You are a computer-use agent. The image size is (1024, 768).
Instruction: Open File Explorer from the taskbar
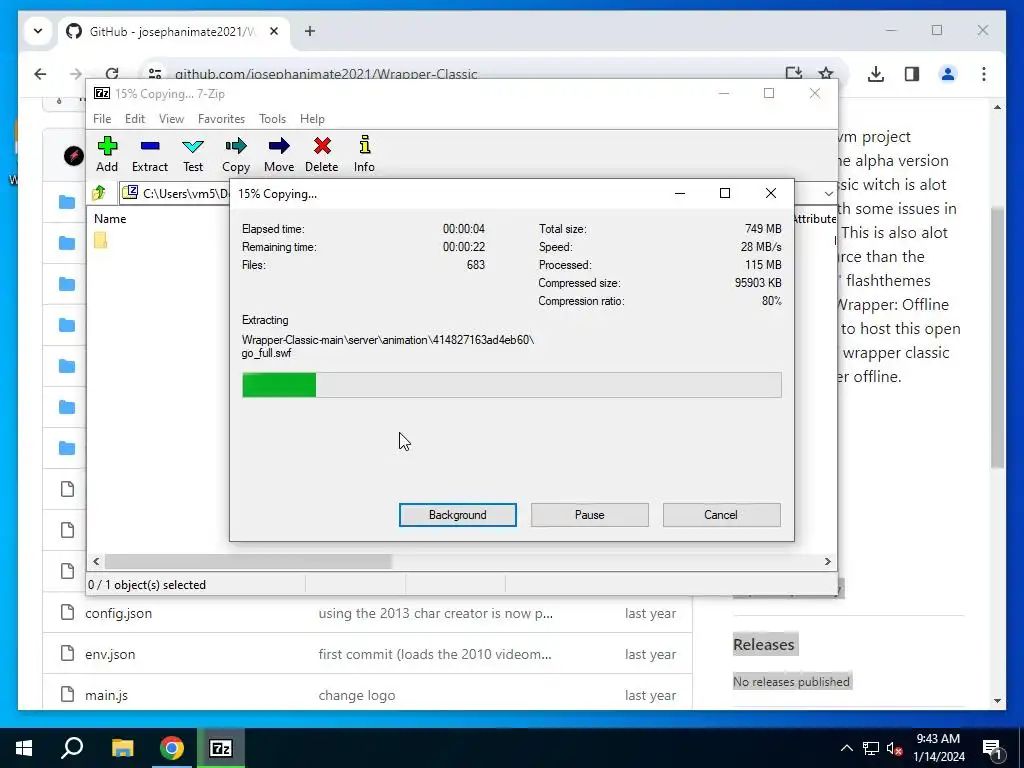click(x=122, y=748)
